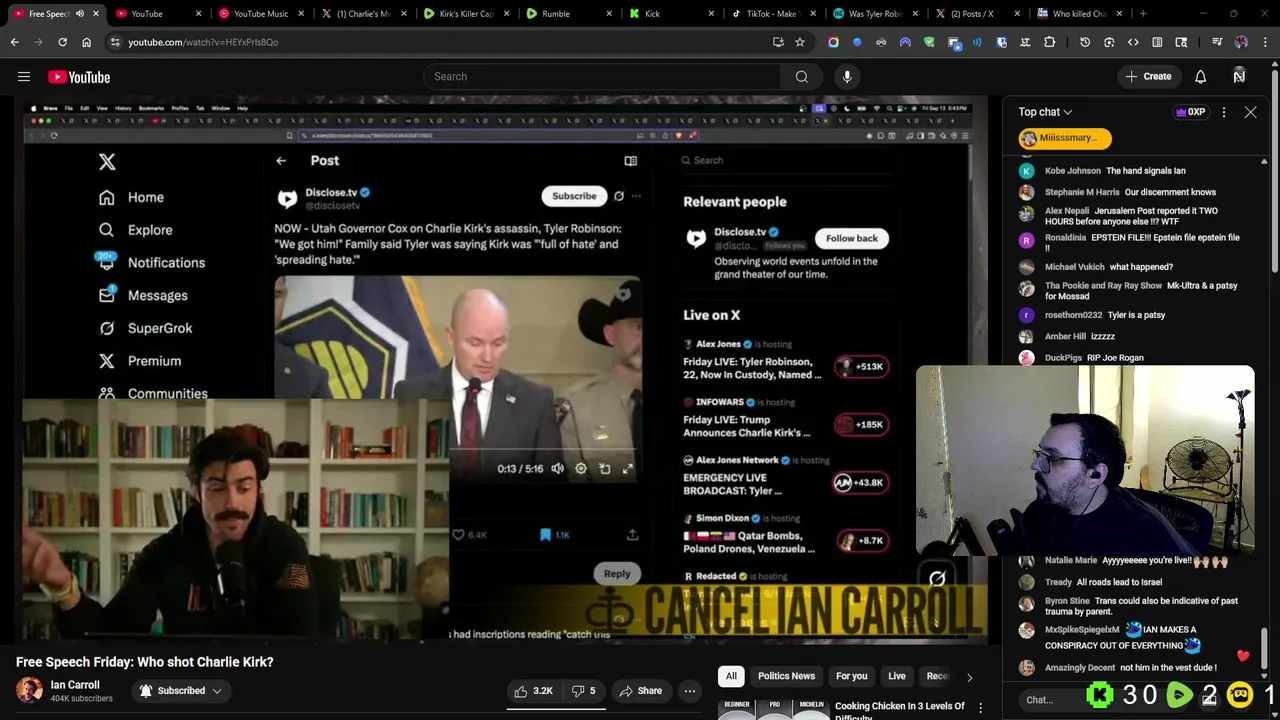Focus the YouTube search field
Viewport: 1280px width, 720px height.
click(x=602, y=77)
